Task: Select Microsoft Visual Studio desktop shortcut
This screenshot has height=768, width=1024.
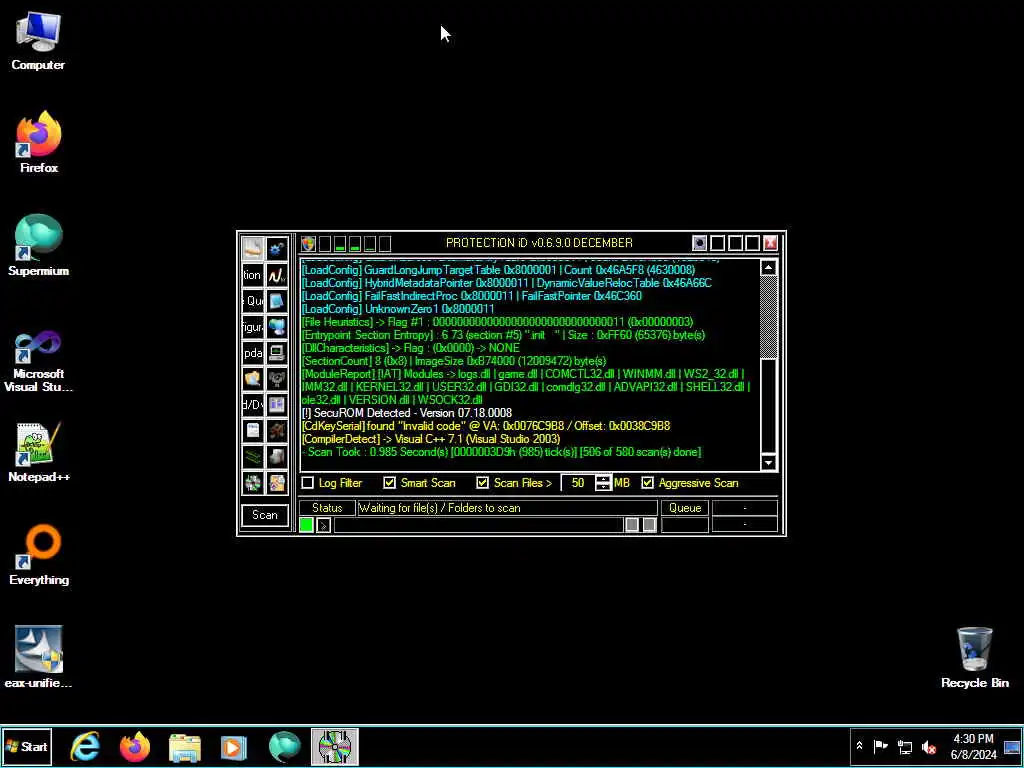Action: [x=39, y=361]
